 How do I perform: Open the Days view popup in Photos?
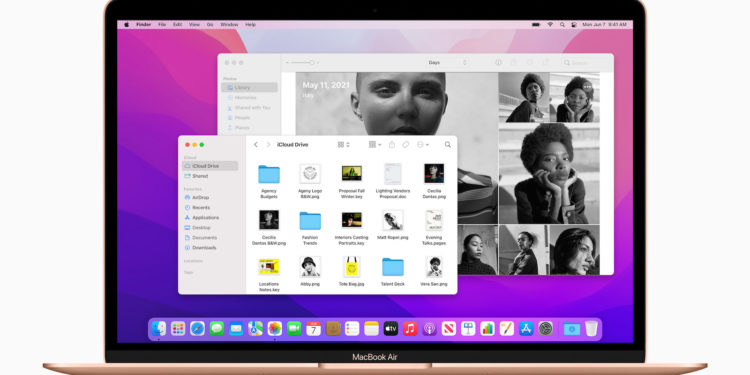click(x=447, y=63)
